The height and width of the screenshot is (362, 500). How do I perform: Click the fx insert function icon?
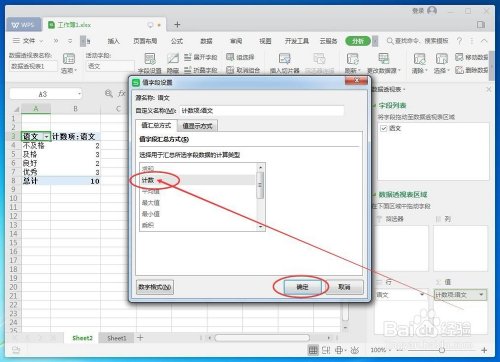pos(122,94)
